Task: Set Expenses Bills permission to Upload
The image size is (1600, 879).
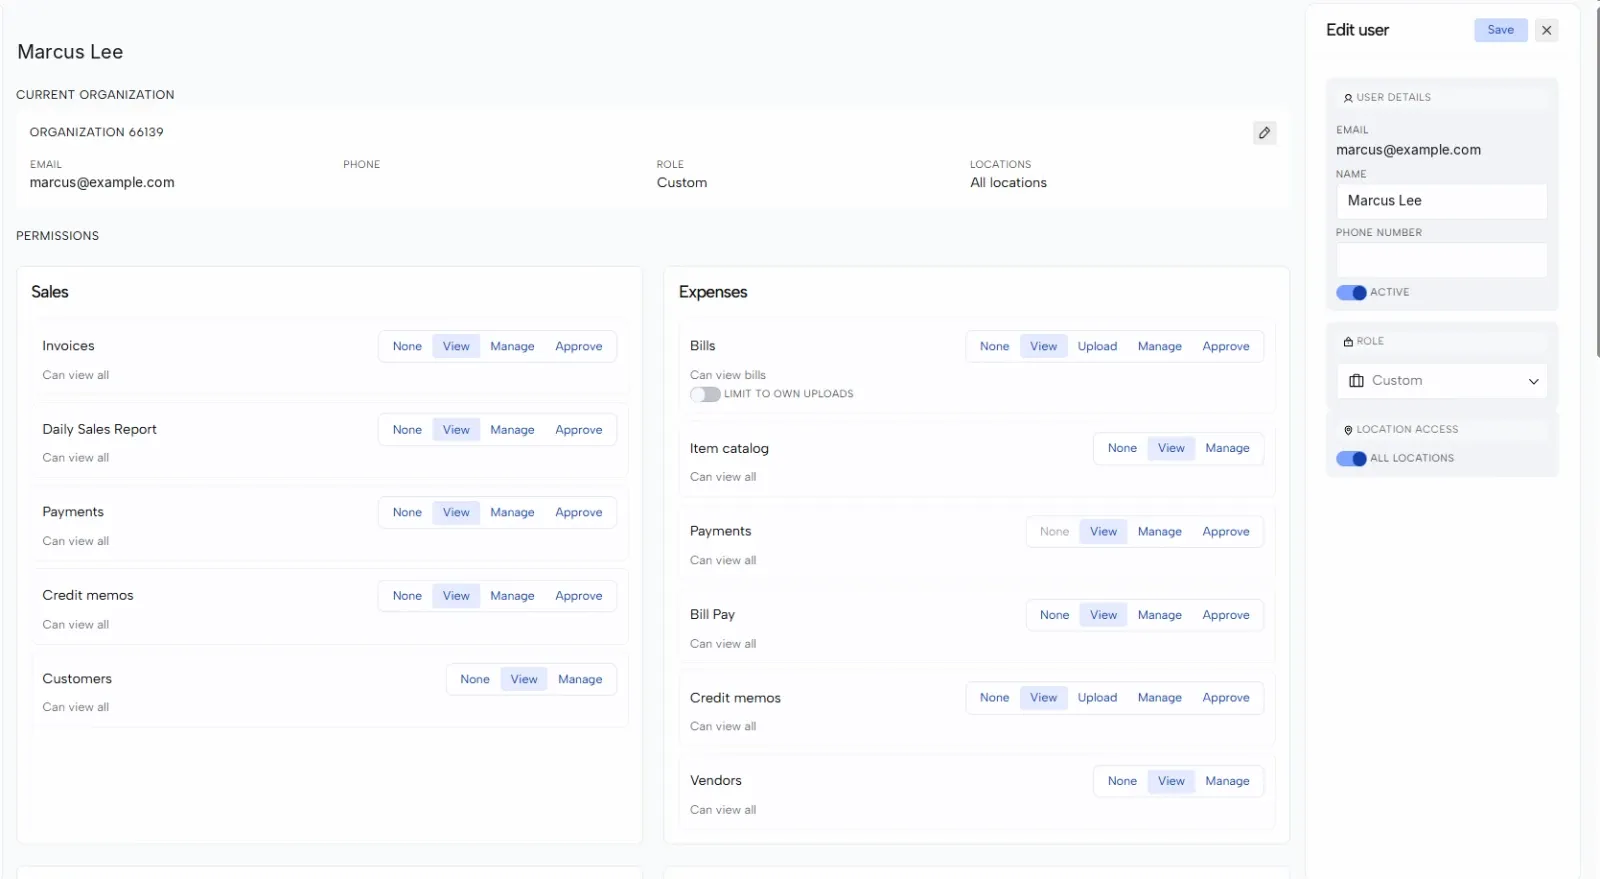Action: point(1097,347)
